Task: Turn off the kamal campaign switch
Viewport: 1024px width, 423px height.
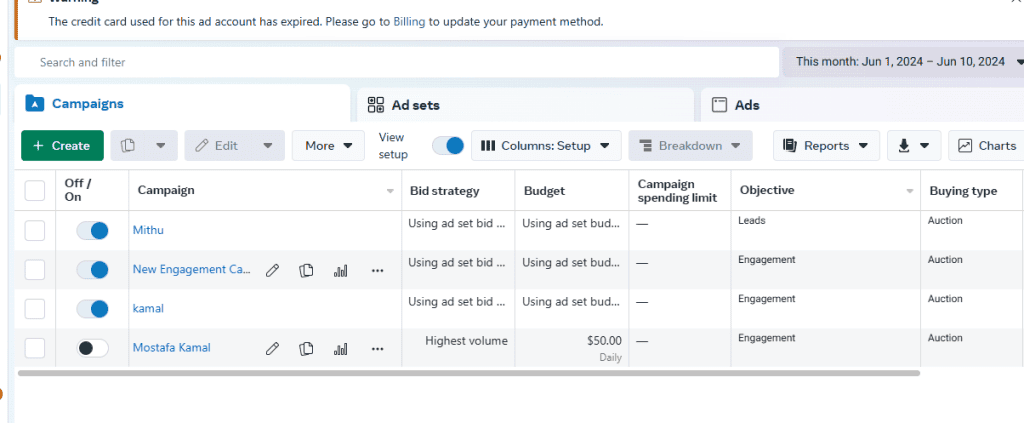Action: 92,309
